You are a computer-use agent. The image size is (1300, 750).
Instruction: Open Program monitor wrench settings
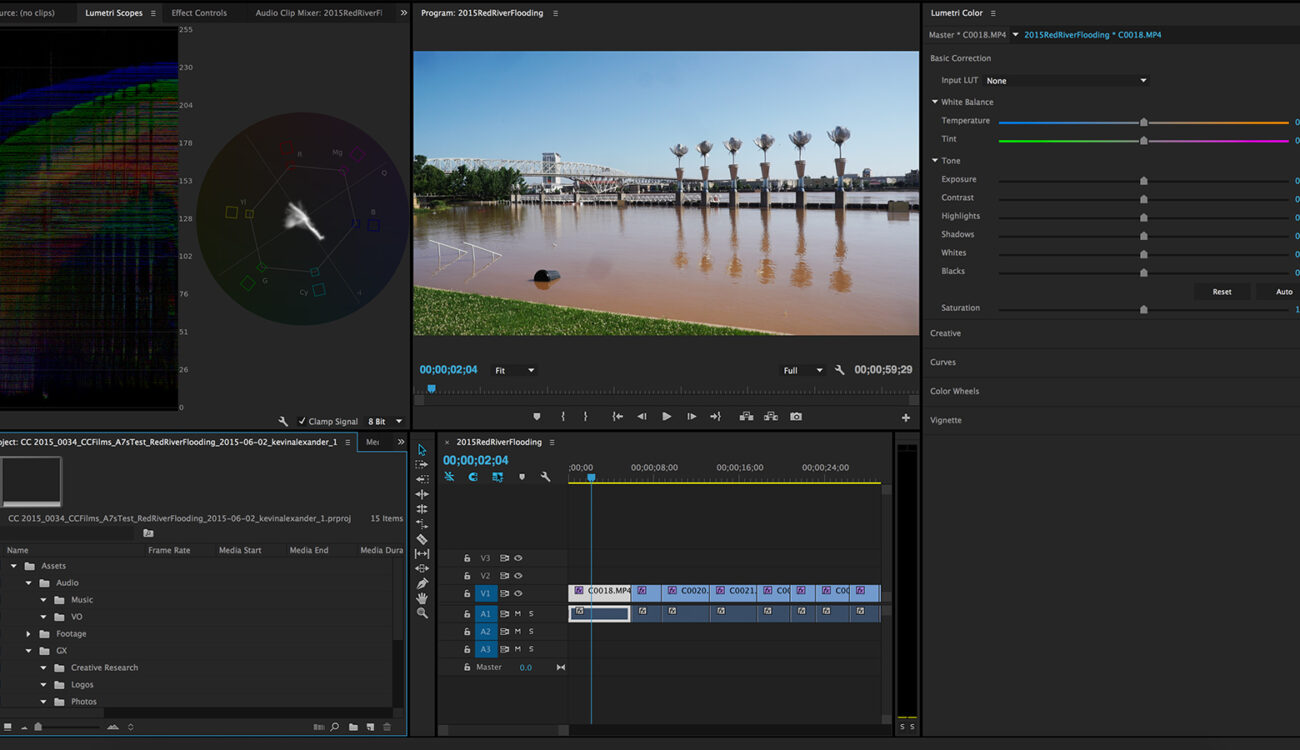pyautogui.click(x=839, y=370)
